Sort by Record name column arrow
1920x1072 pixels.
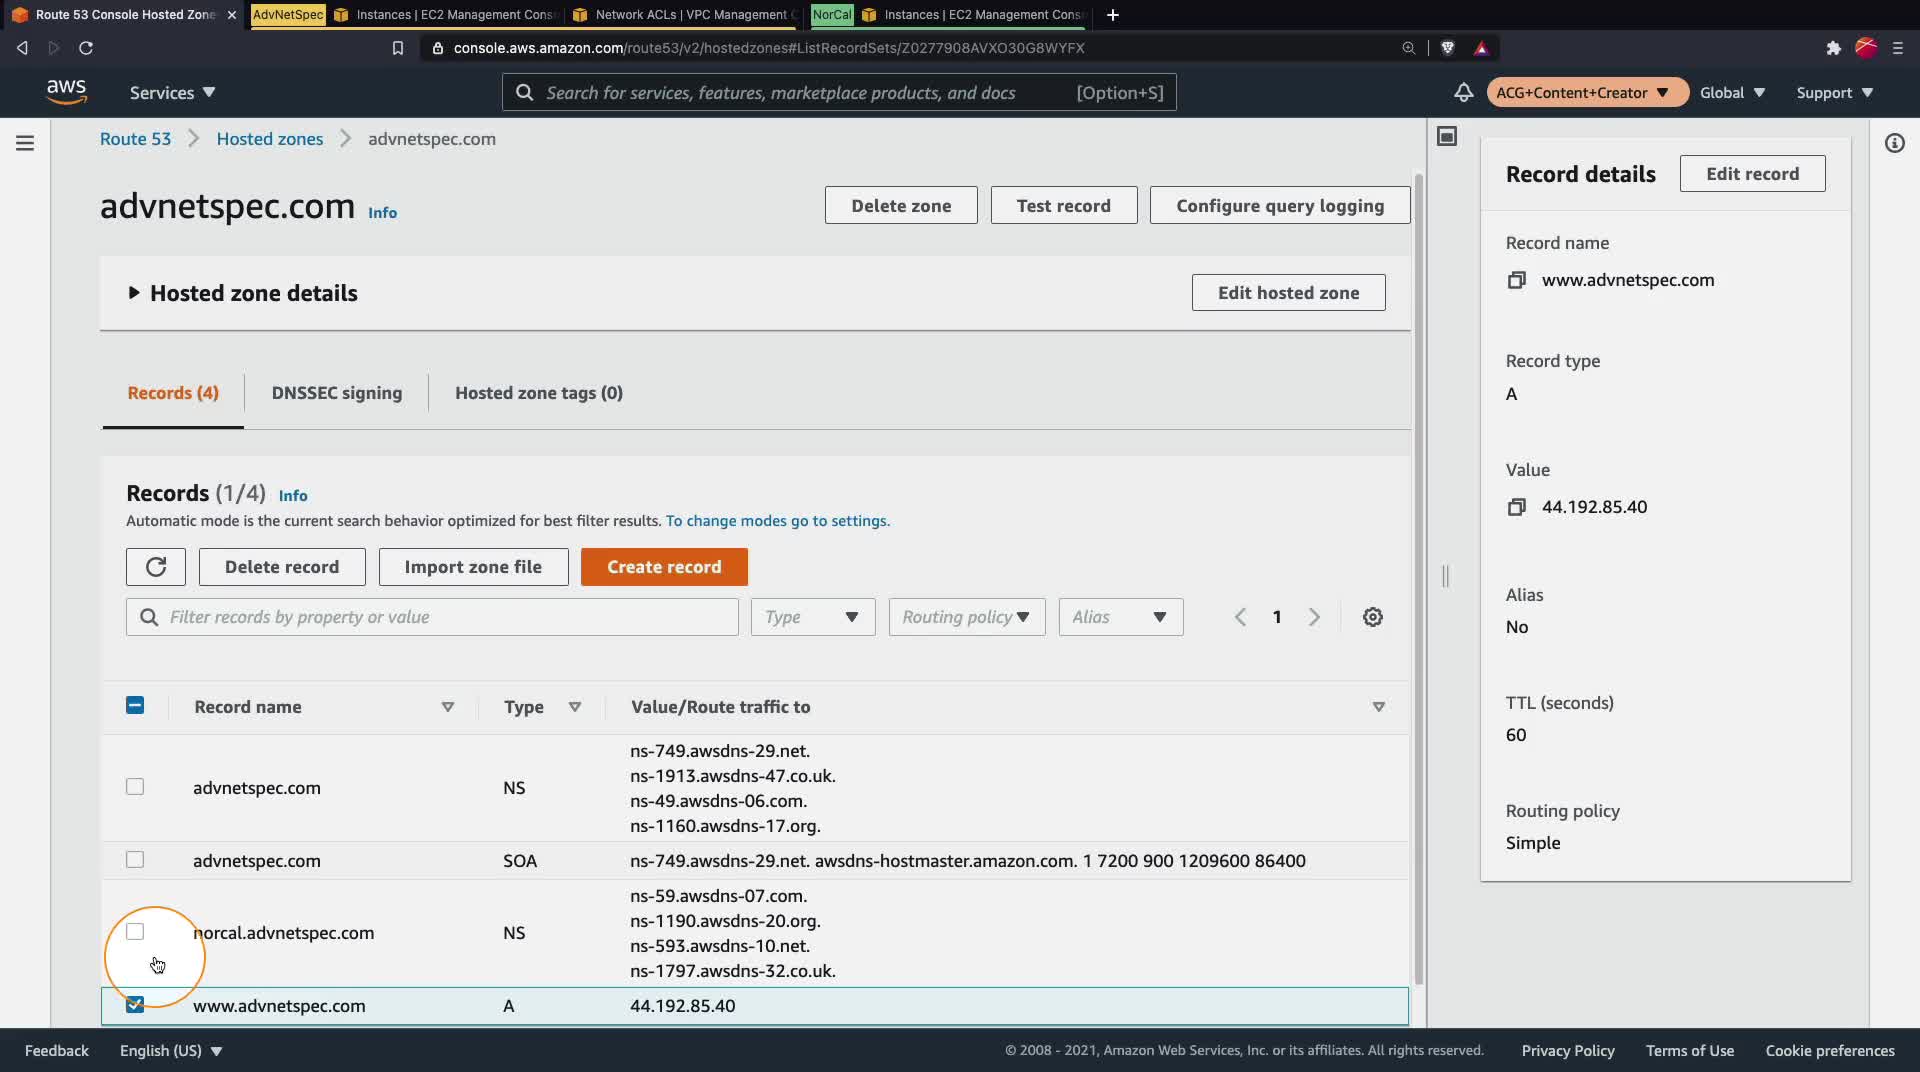point(448,707)
